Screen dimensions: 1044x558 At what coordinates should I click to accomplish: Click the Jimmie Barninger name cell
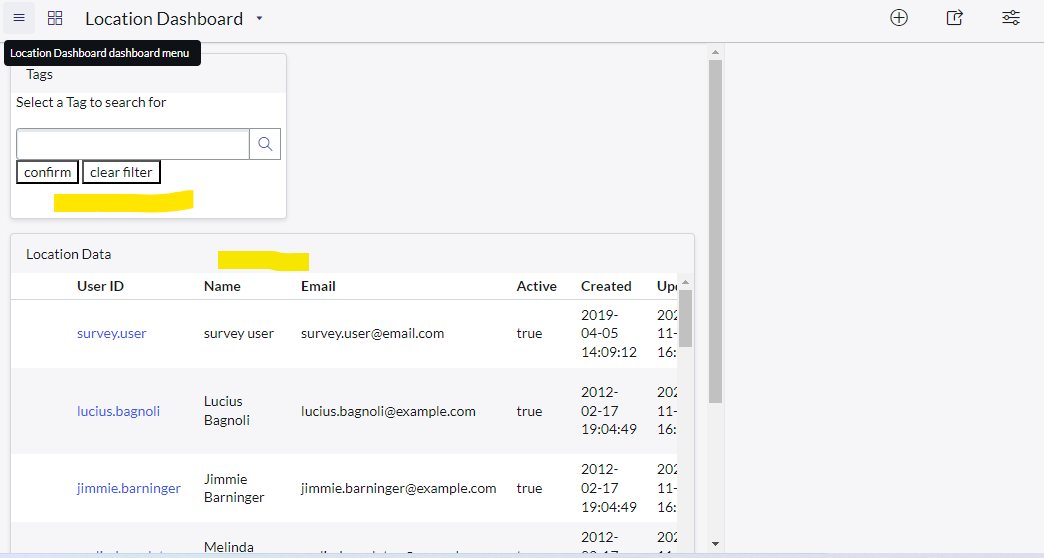point(234,488)
